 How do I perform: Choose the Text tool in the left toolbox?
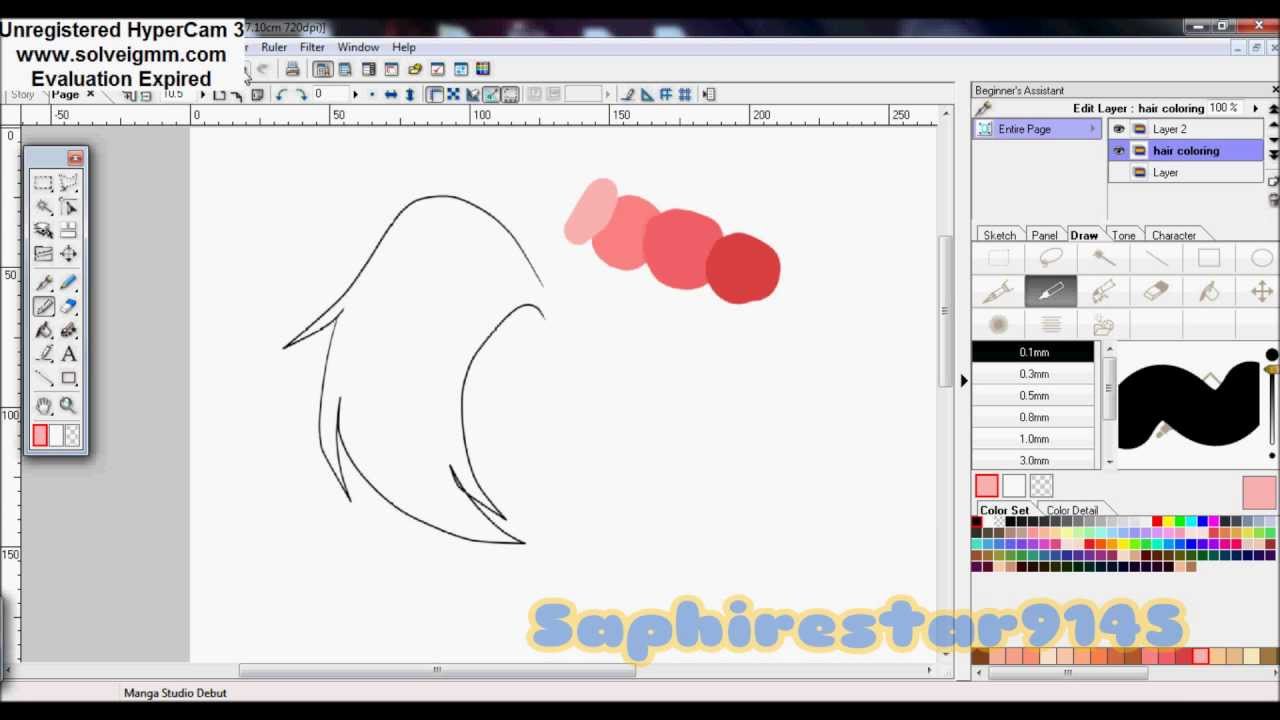pyautogui.click(x=67, y=354)
